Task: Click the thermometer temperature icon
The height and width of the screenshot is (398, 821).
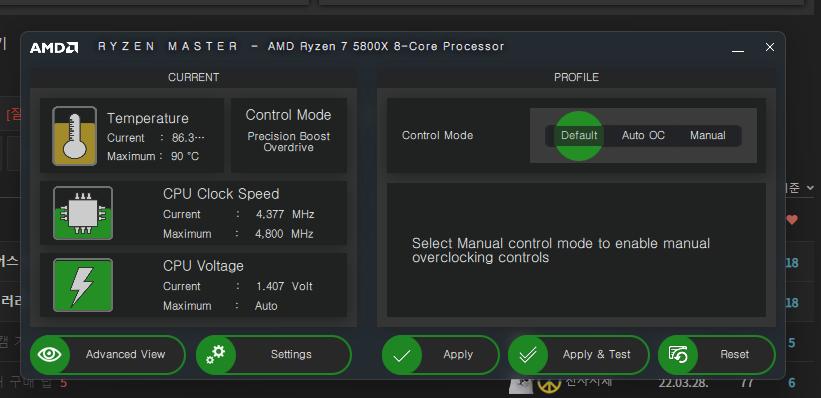Action: (x=74, y=136)
